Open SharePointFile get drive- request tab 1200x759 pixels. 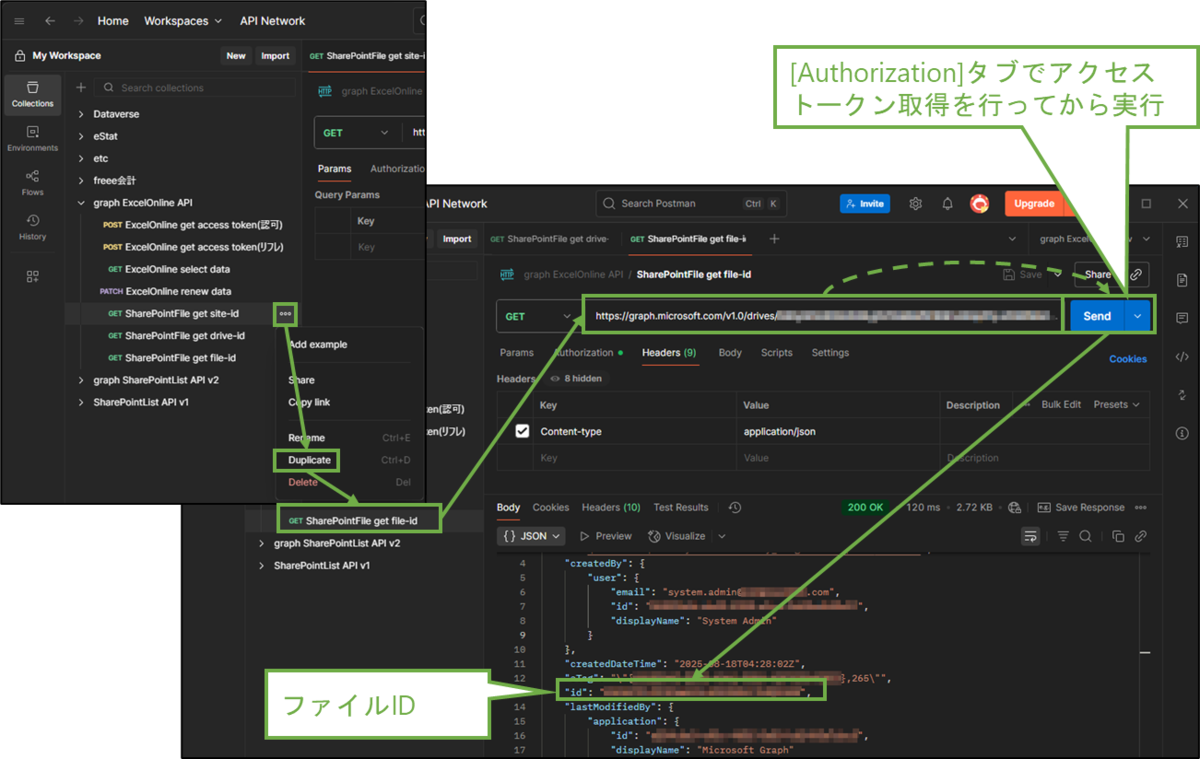click(549, 239)
